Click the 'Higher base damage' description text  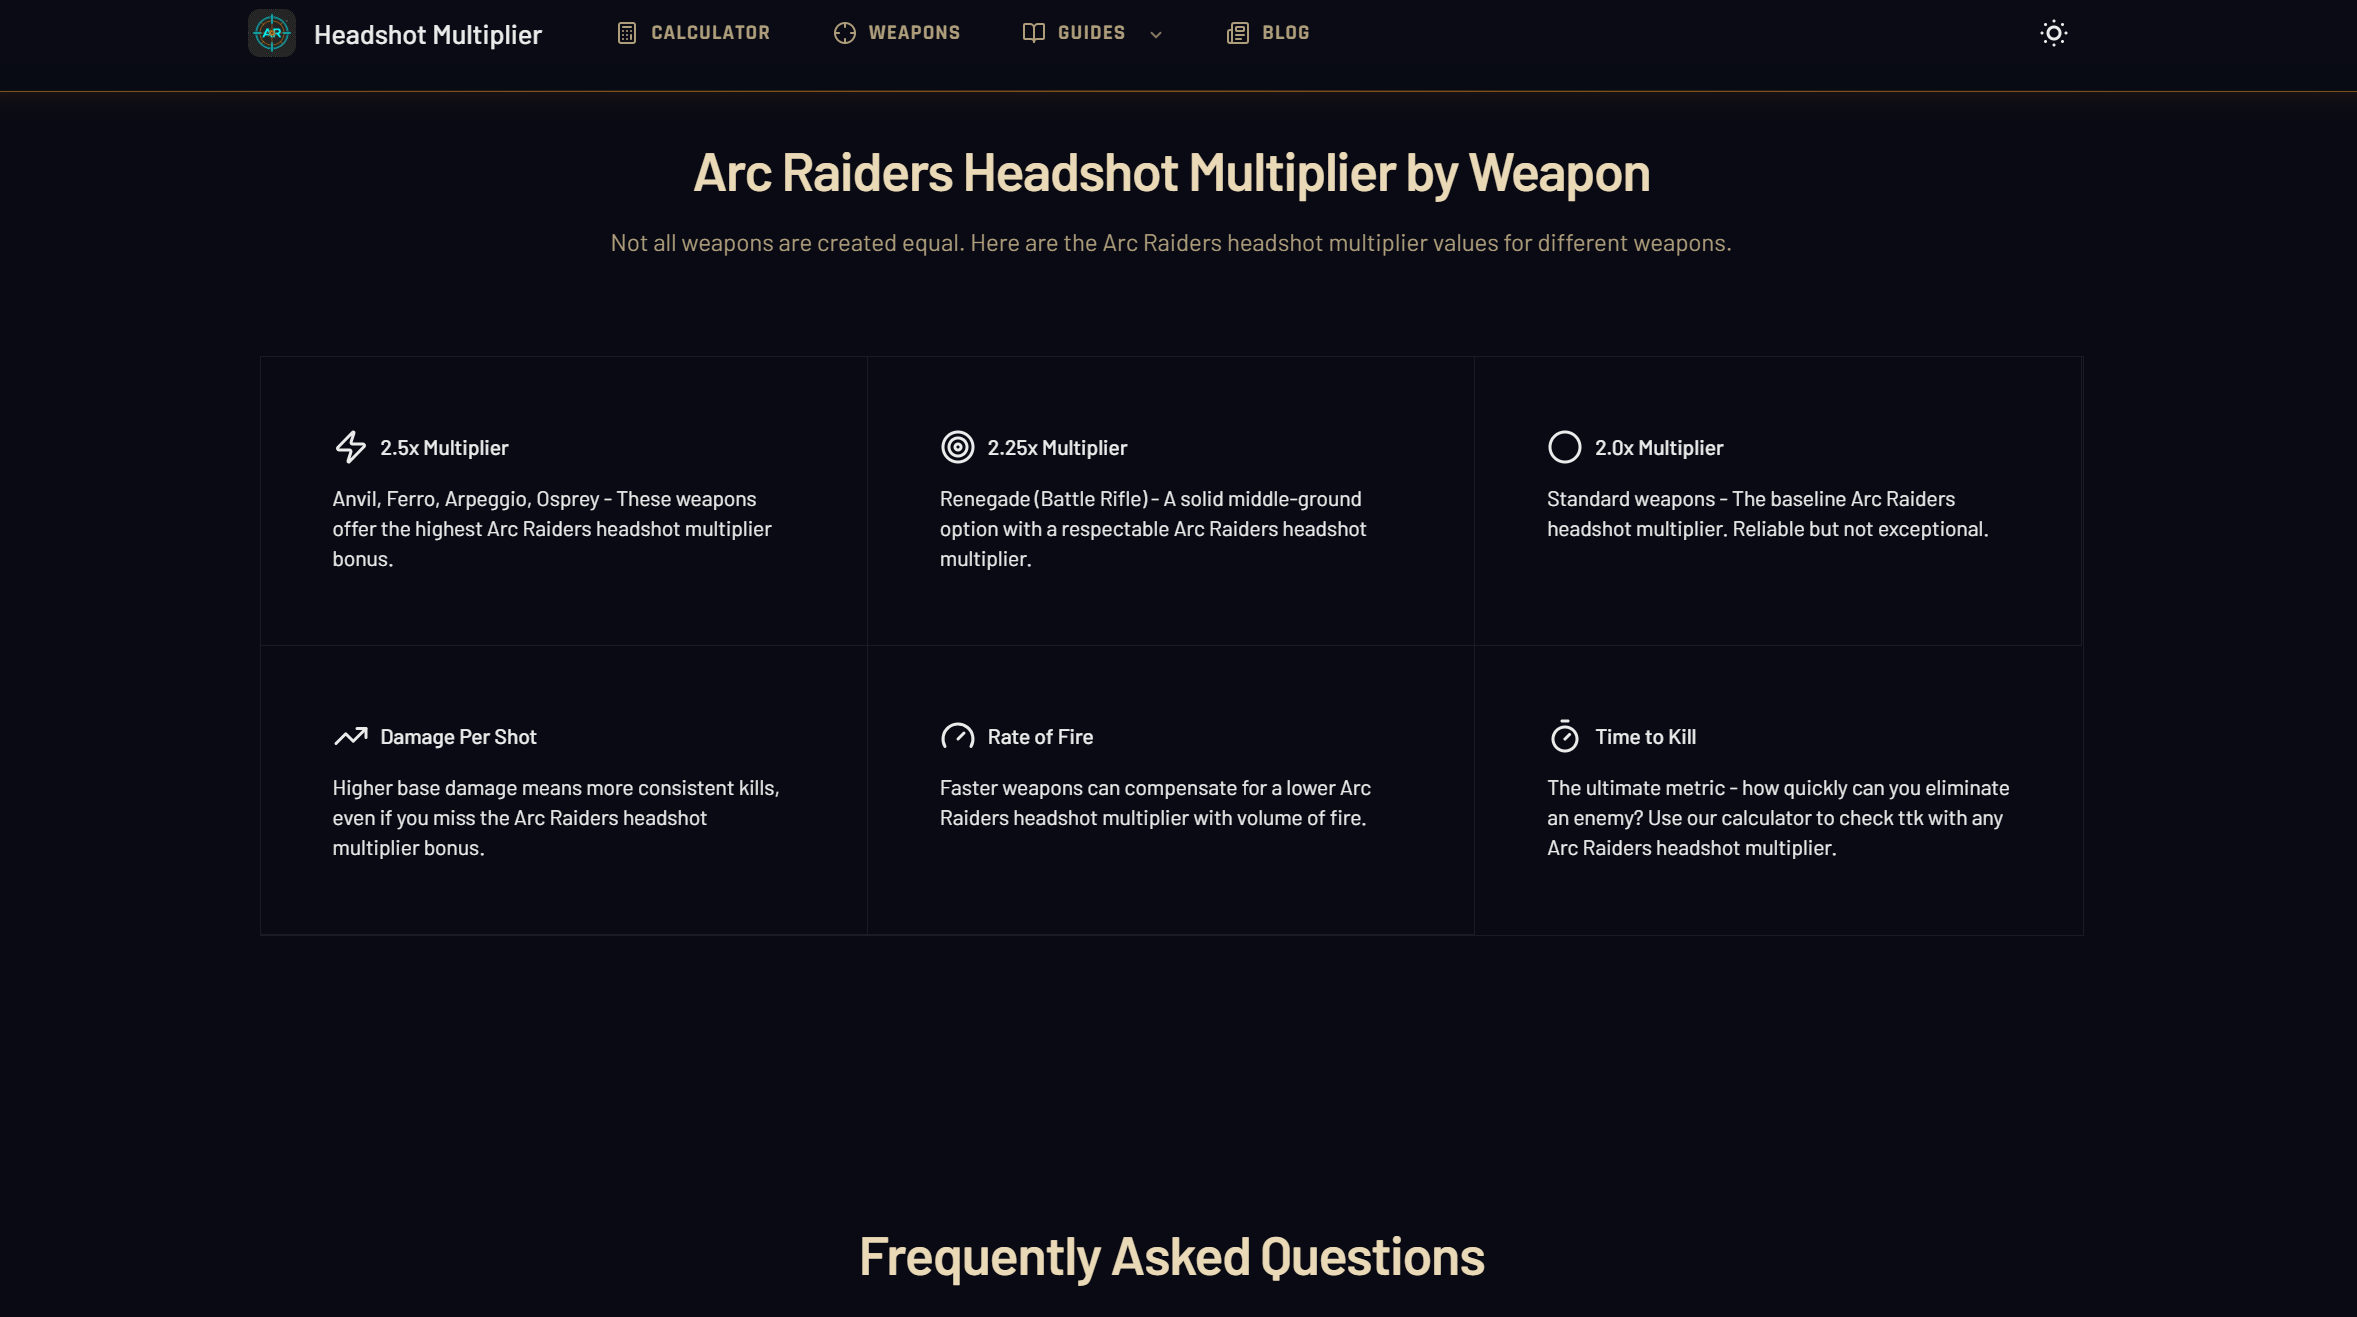[556, 818]
